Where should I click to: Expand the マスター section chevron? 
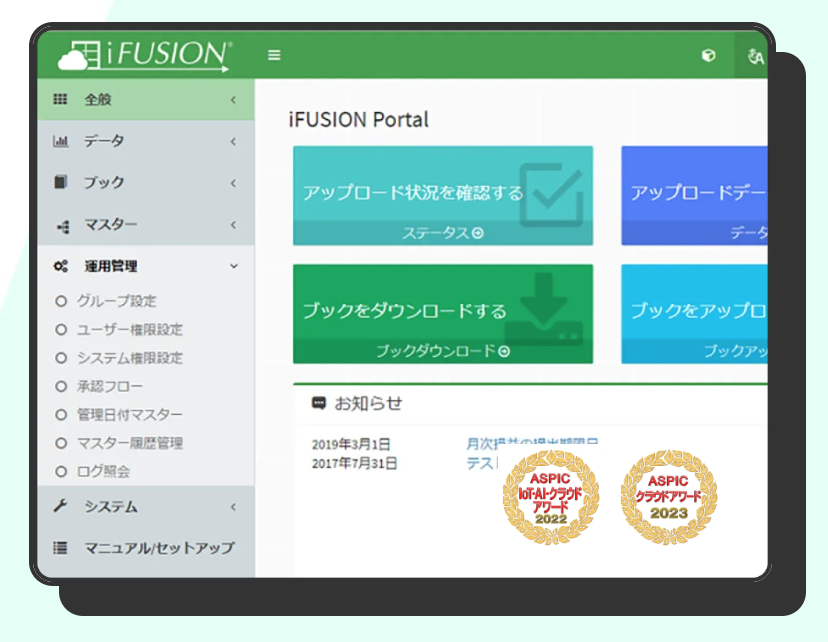click(x=233, y=225)
